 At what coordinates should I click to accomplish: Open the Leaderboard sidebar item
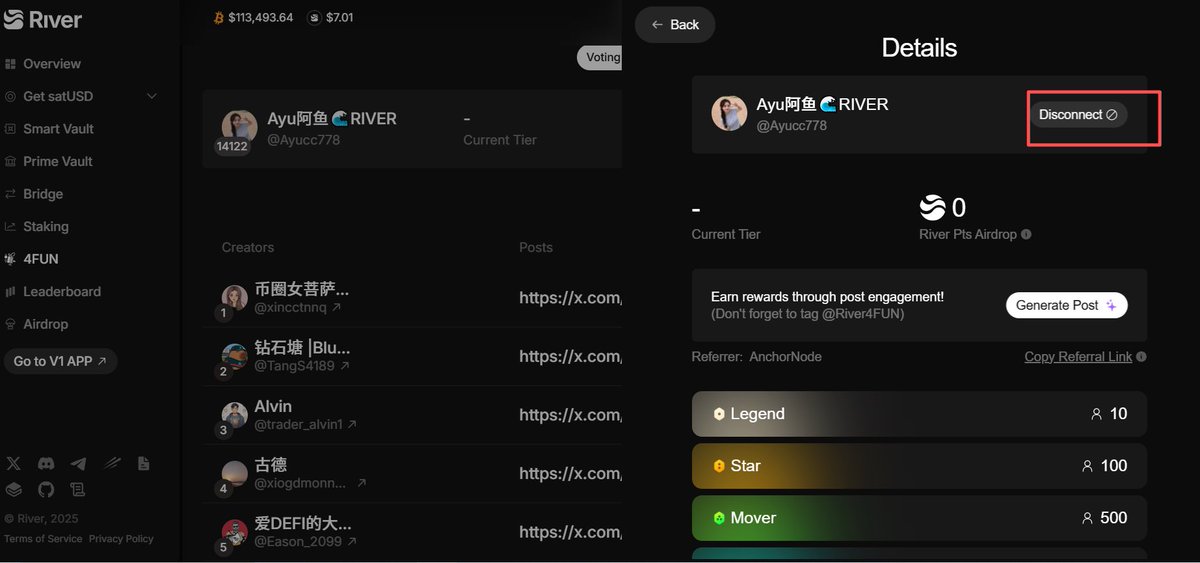click(x=54, y=292)
